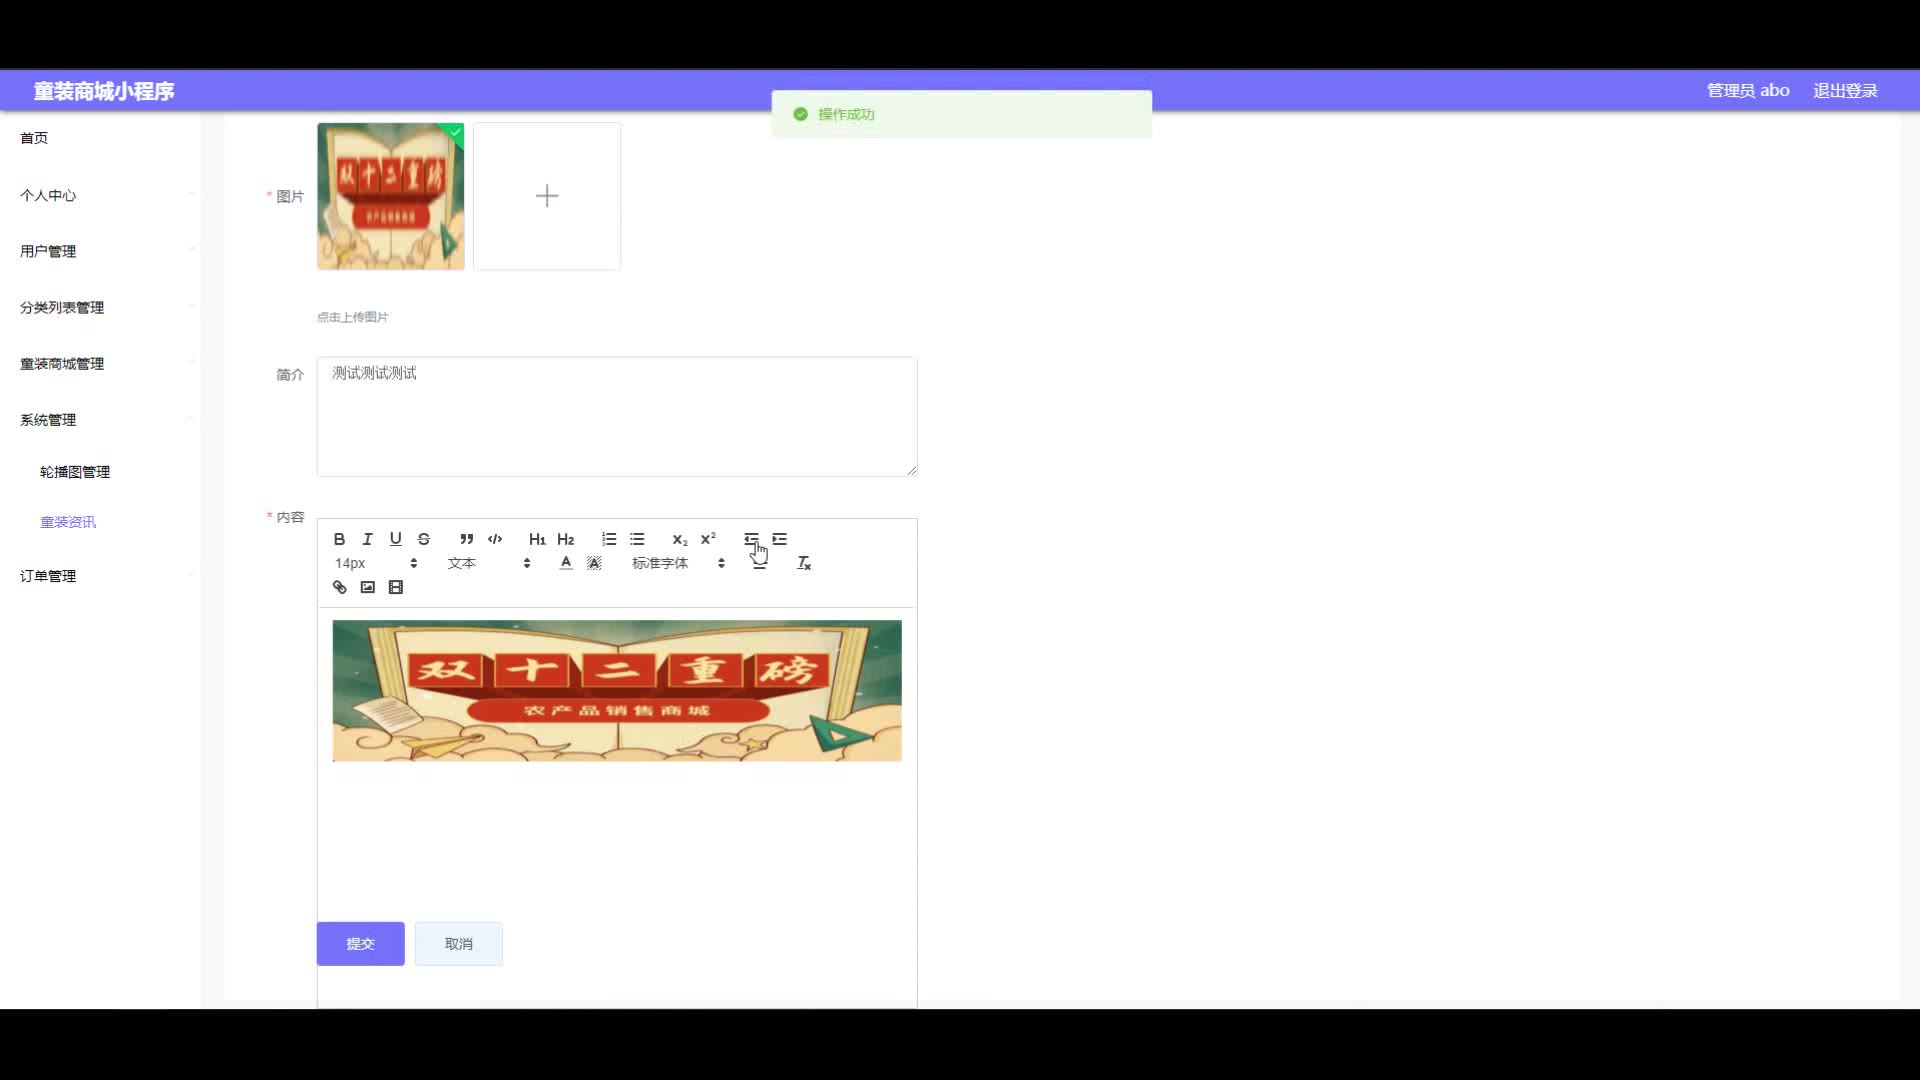Insert an image into the content editor

pos(368,588)
